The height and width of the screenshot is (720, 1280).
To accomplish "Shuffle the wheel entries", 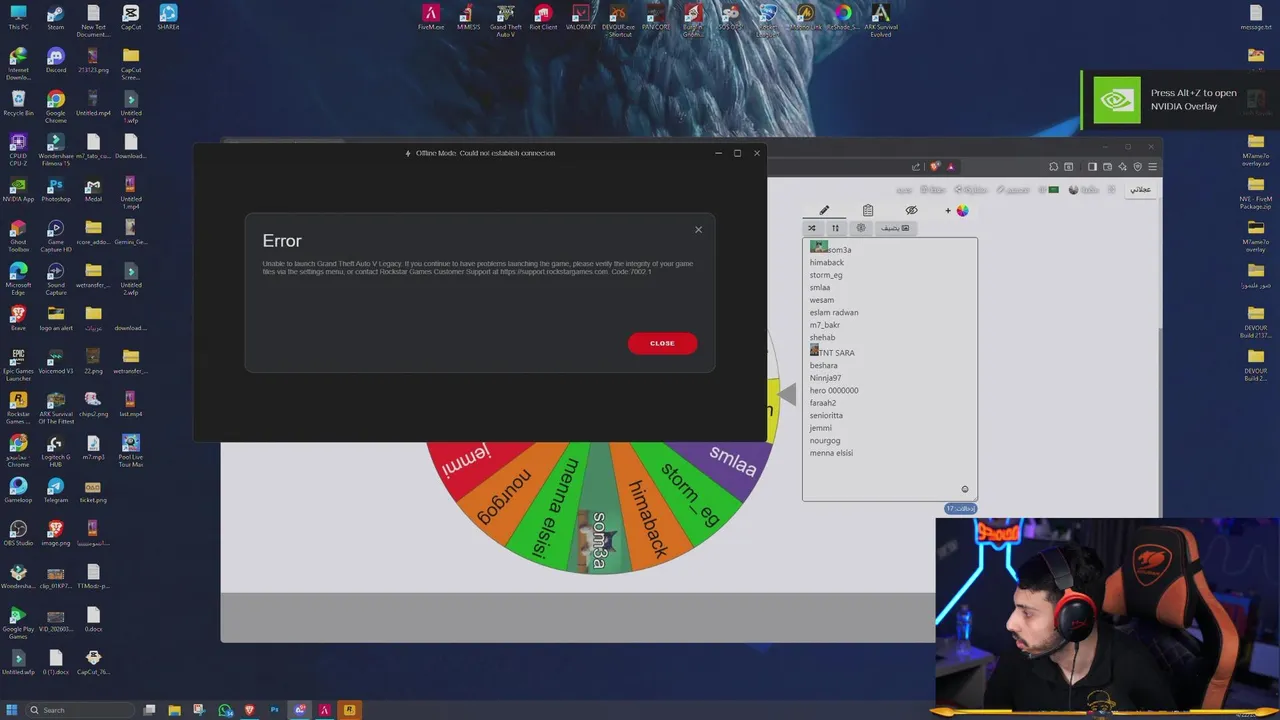I will tap(812, 228).
